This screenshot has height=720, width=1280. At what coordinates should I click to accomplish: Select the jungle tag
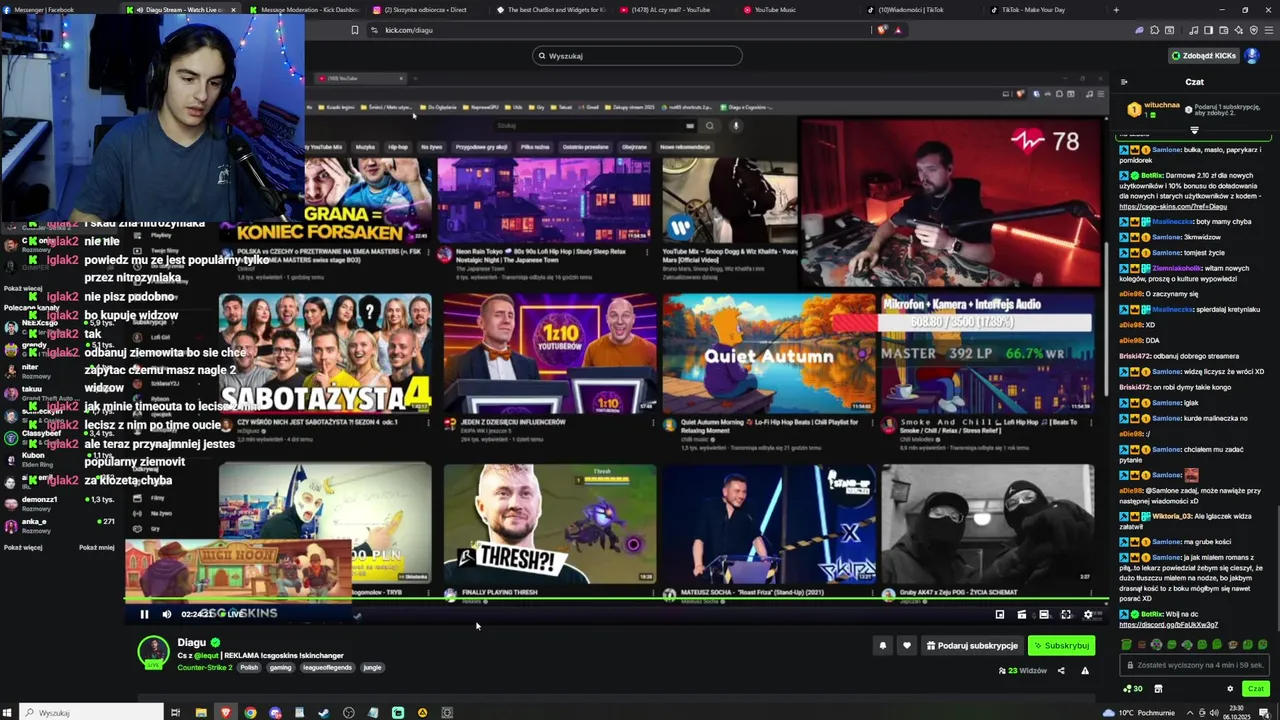[x=372, y=667]
